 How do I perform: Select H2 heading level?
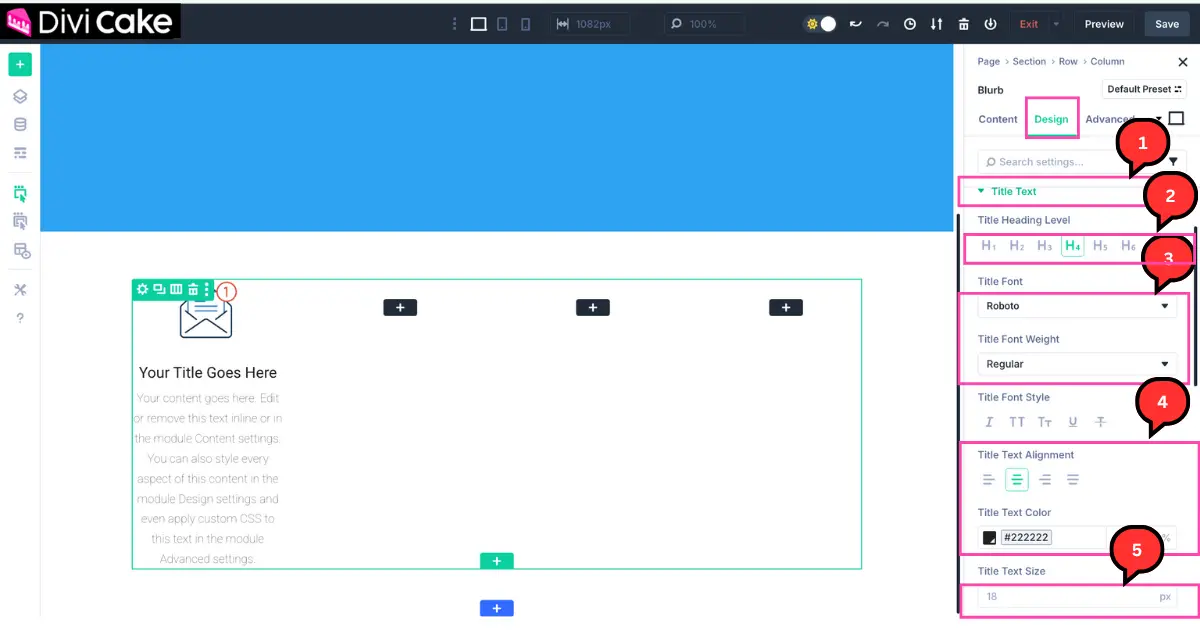click(x=1016, y=246)
